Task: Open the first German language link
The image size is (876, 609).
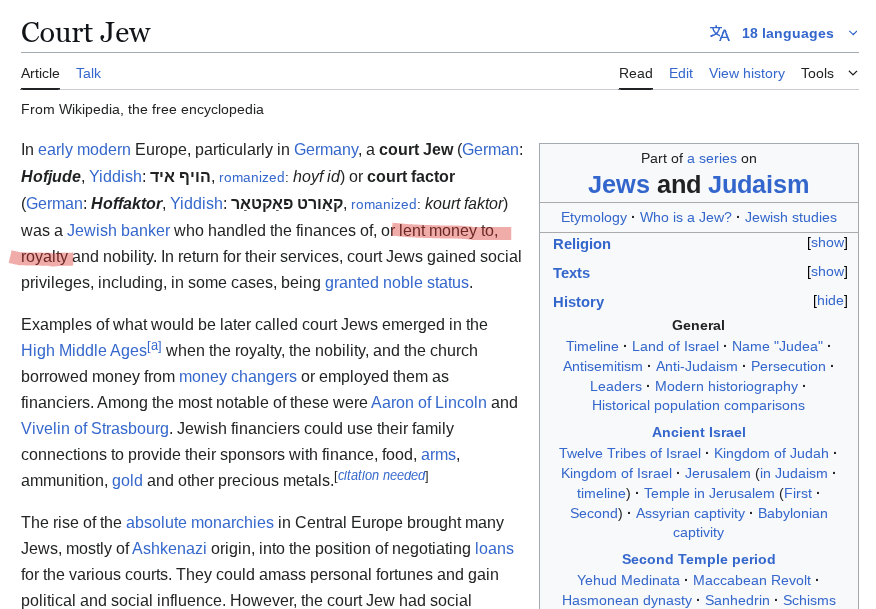Action: tap(490, 150)
